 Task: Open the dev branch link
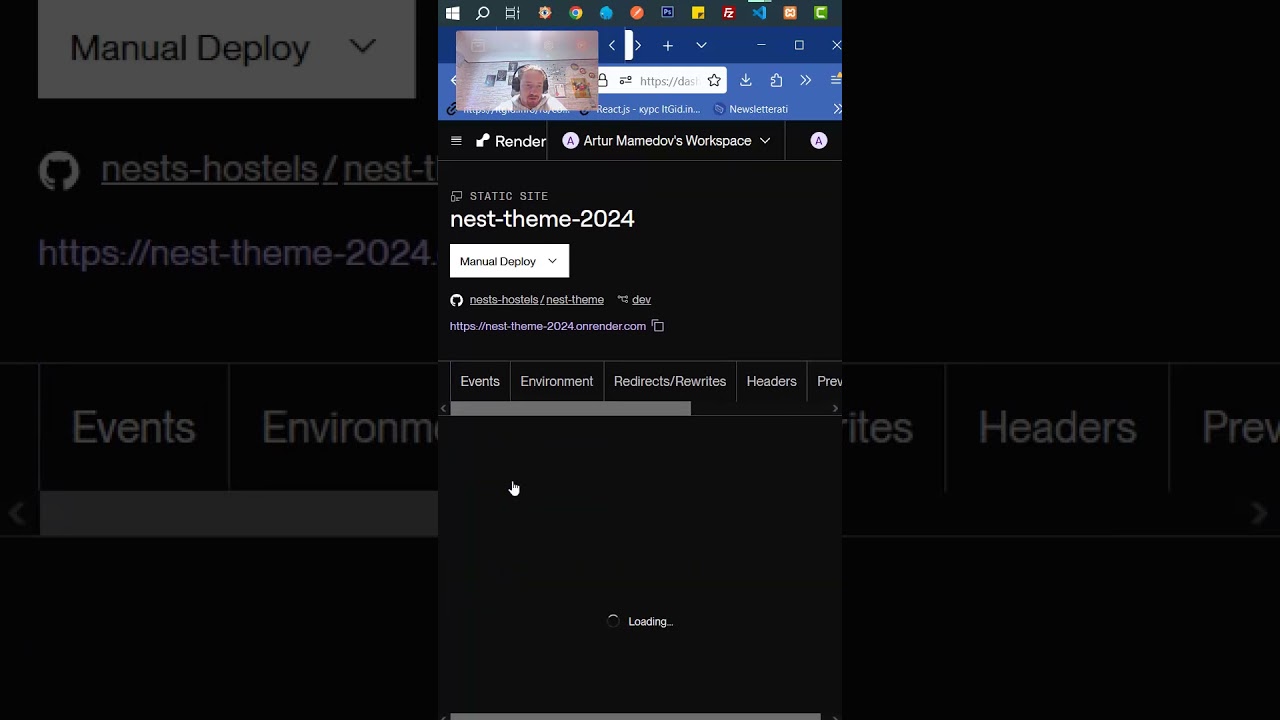coord(641,300)
